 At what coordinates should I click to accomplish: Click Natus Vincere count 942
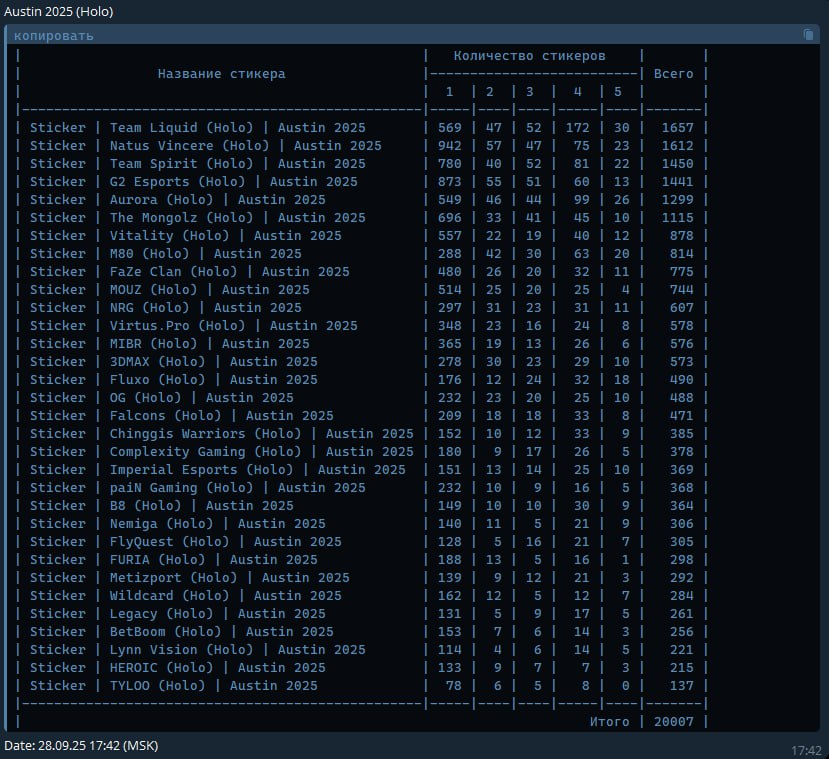pyautogui.click(x=449, y=145)
